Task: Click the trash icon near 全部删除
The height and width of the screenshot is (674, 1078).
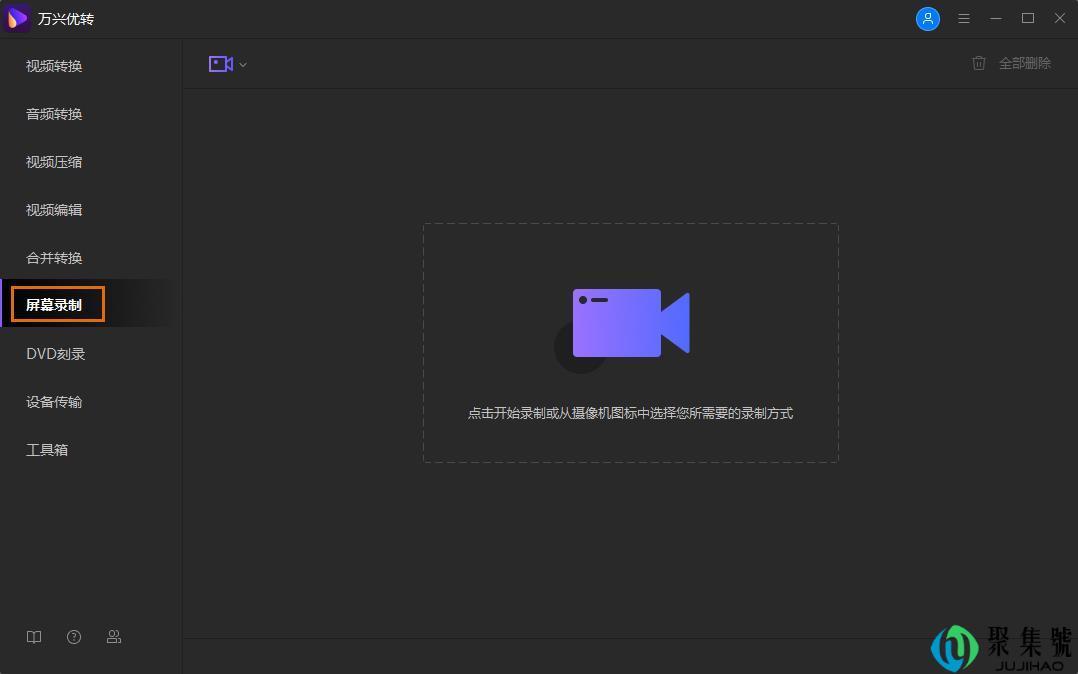Action: coord(978,62)
